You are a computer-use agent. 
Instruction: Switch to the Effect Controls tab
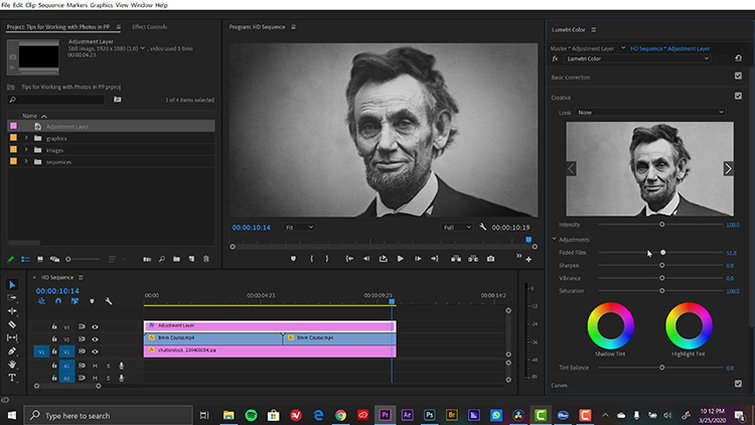150,27
